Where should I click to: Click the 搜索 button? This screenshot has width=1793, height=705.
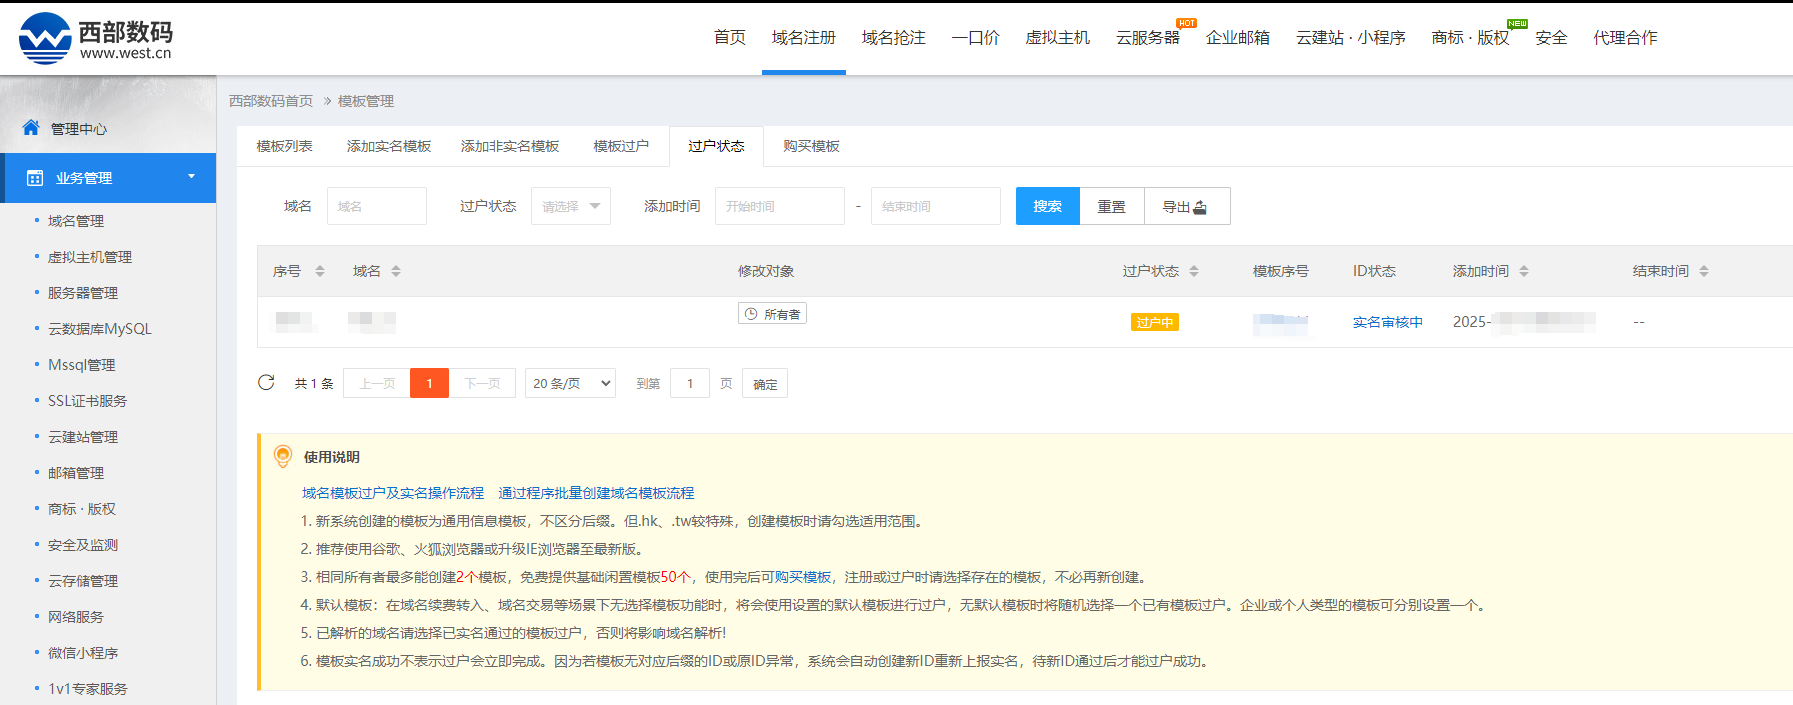(x=1048, y=206)
